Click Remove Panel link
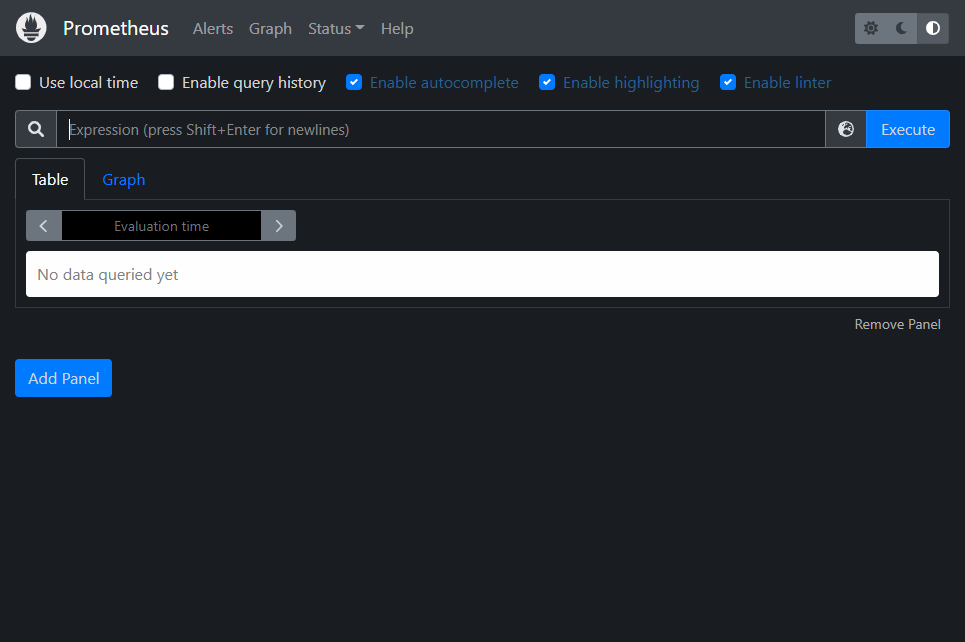 pos(897,324)
